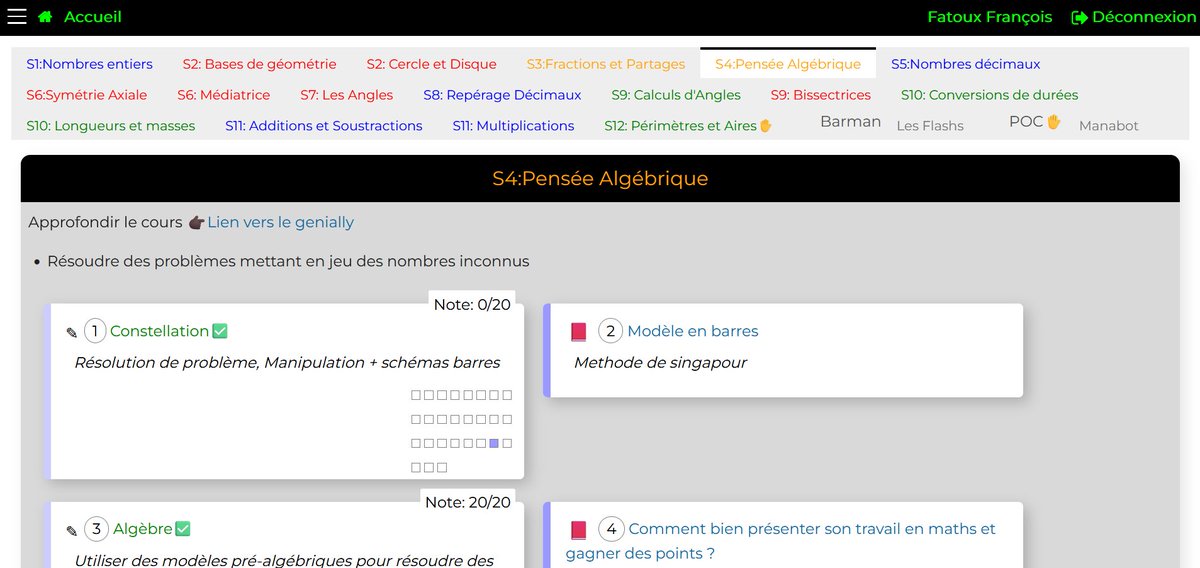
Task: Select S9: Calculs d'Angles tab
Action: (x=676, y=95)
